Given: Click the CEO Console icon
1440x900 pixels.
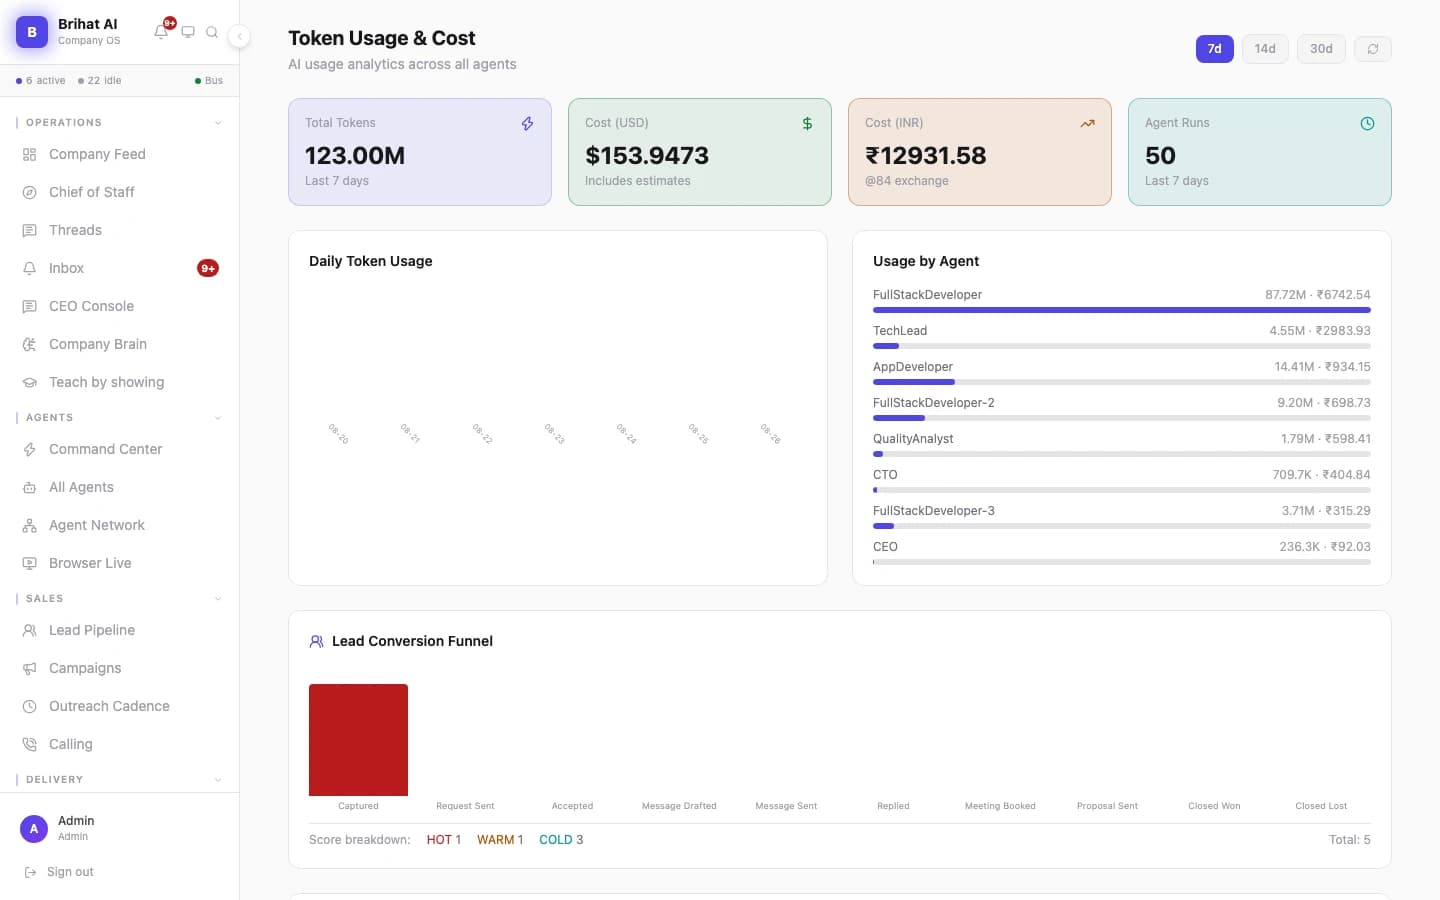Looking at the screenshot, I should (30, 306).
